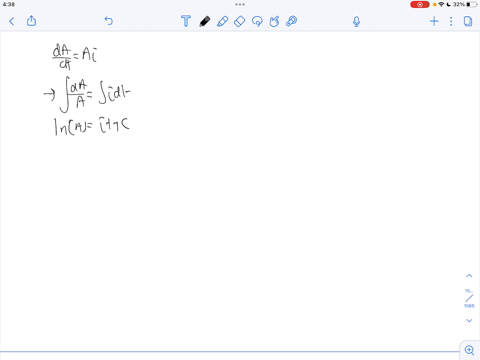
Task: Undo the last stroke
Action: pyautogui.click(x=109, y=21)
